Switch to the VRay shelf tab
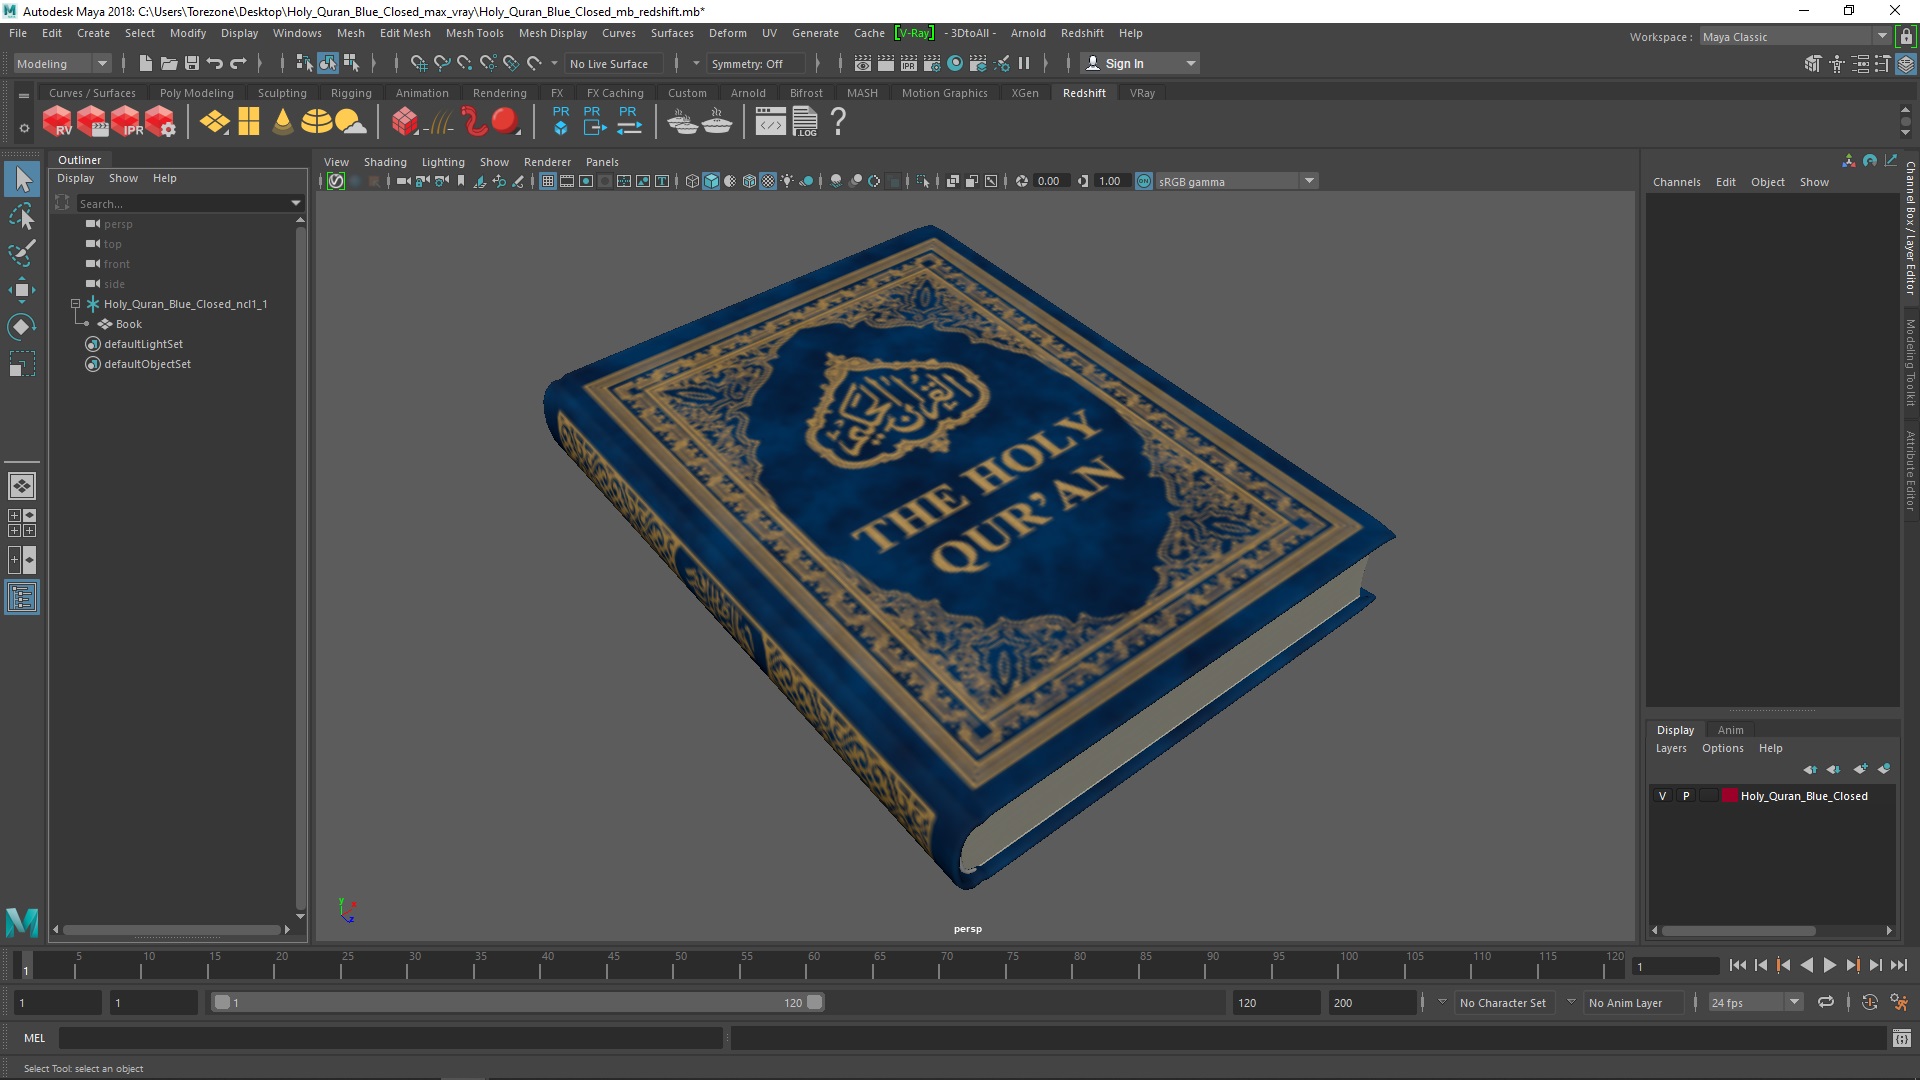Viewport: 1920px width, 1080px height. [1142, 93]
